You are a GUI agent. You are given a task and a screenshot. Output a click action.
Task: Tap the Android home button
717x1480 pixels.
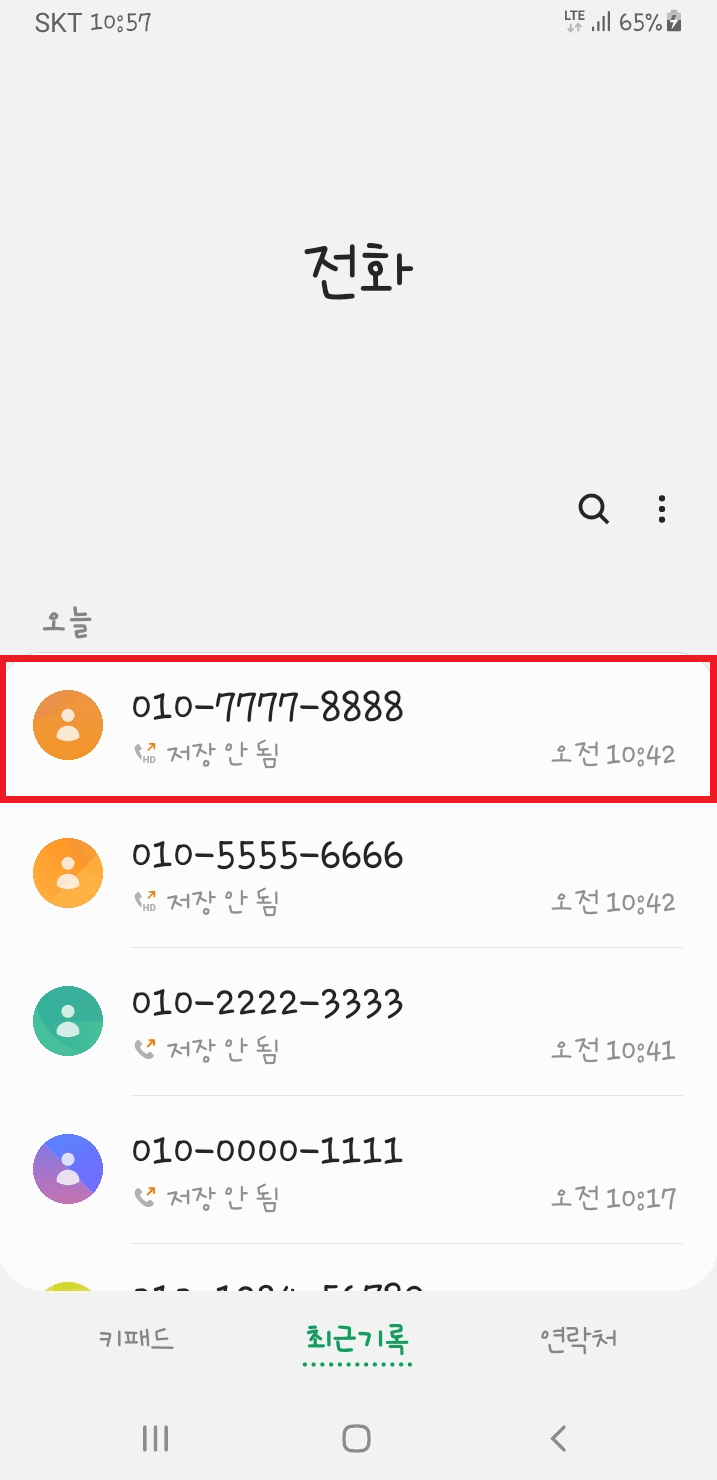(357, 1439)
